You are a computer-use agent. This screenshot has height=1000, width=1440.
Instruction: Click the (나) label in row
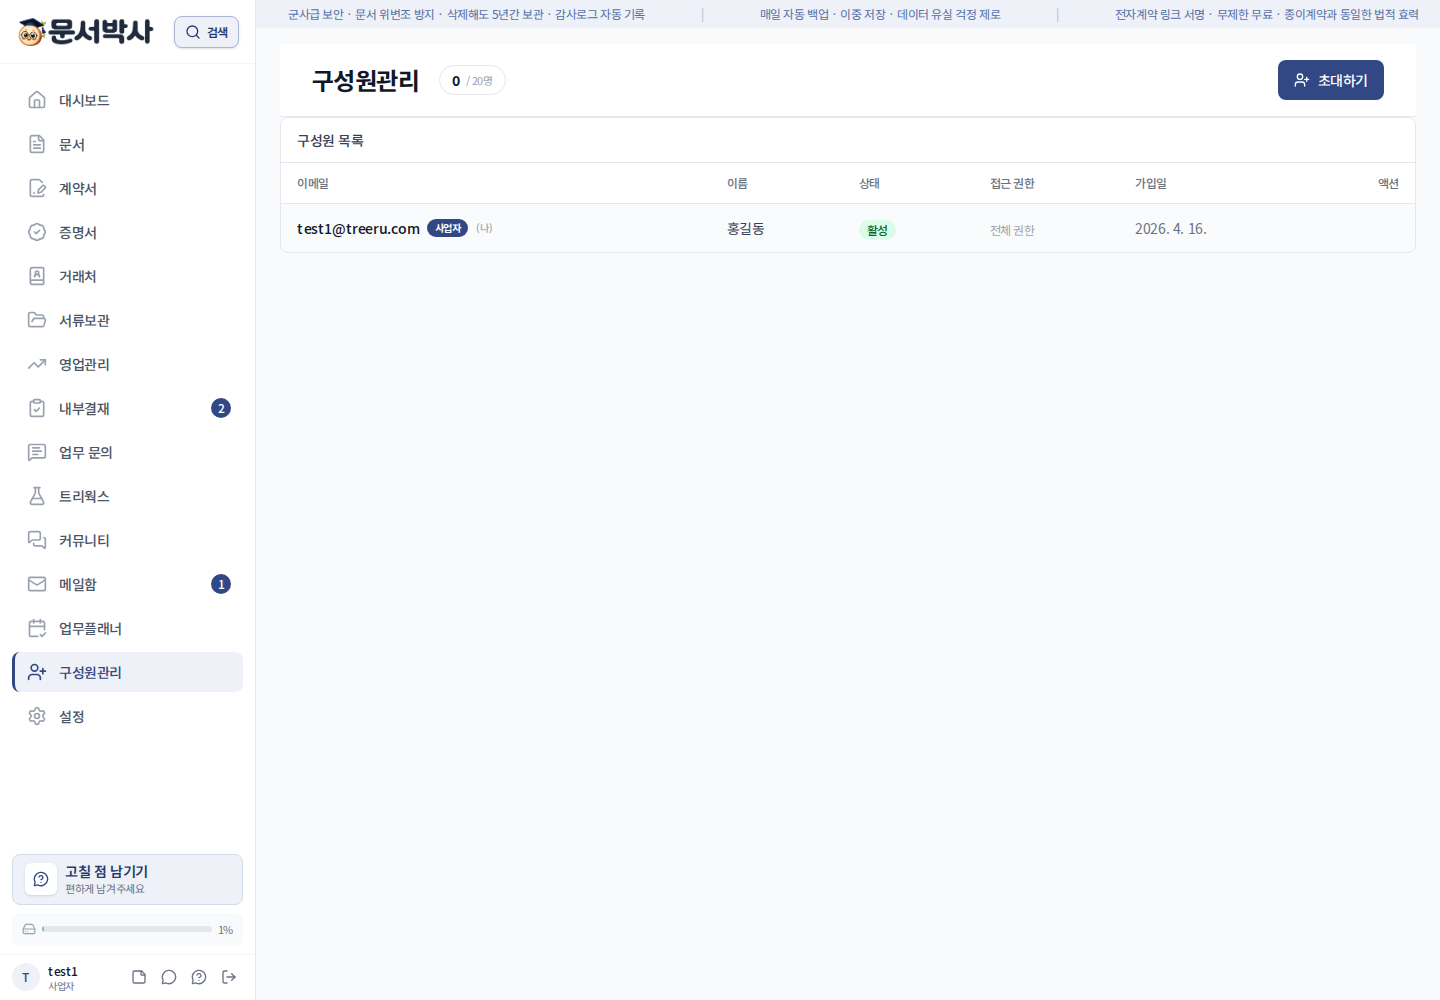(484, 228)
